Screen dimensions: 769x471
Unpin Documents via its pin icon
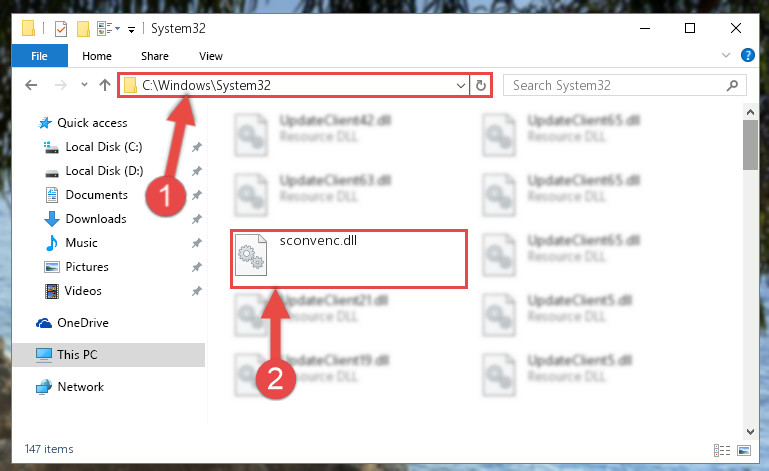coord(197,195)
